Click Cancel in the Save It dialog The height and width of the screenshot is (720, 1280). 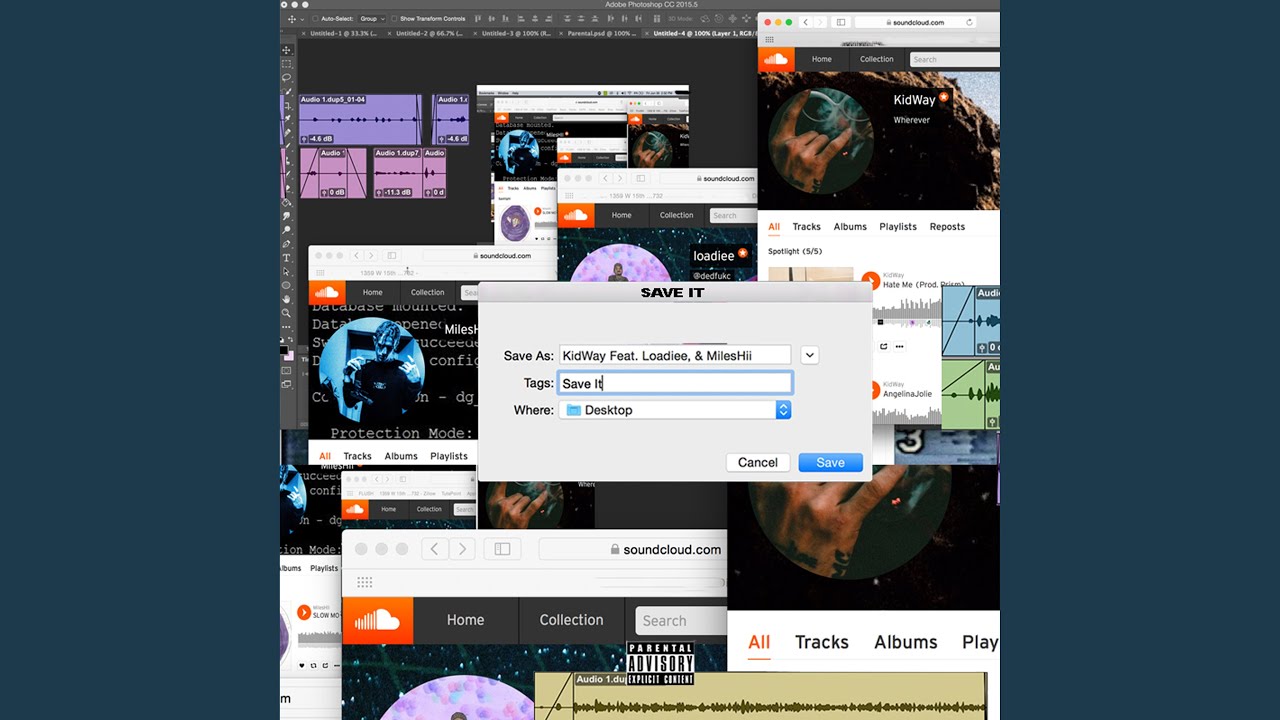pos(758,462)
